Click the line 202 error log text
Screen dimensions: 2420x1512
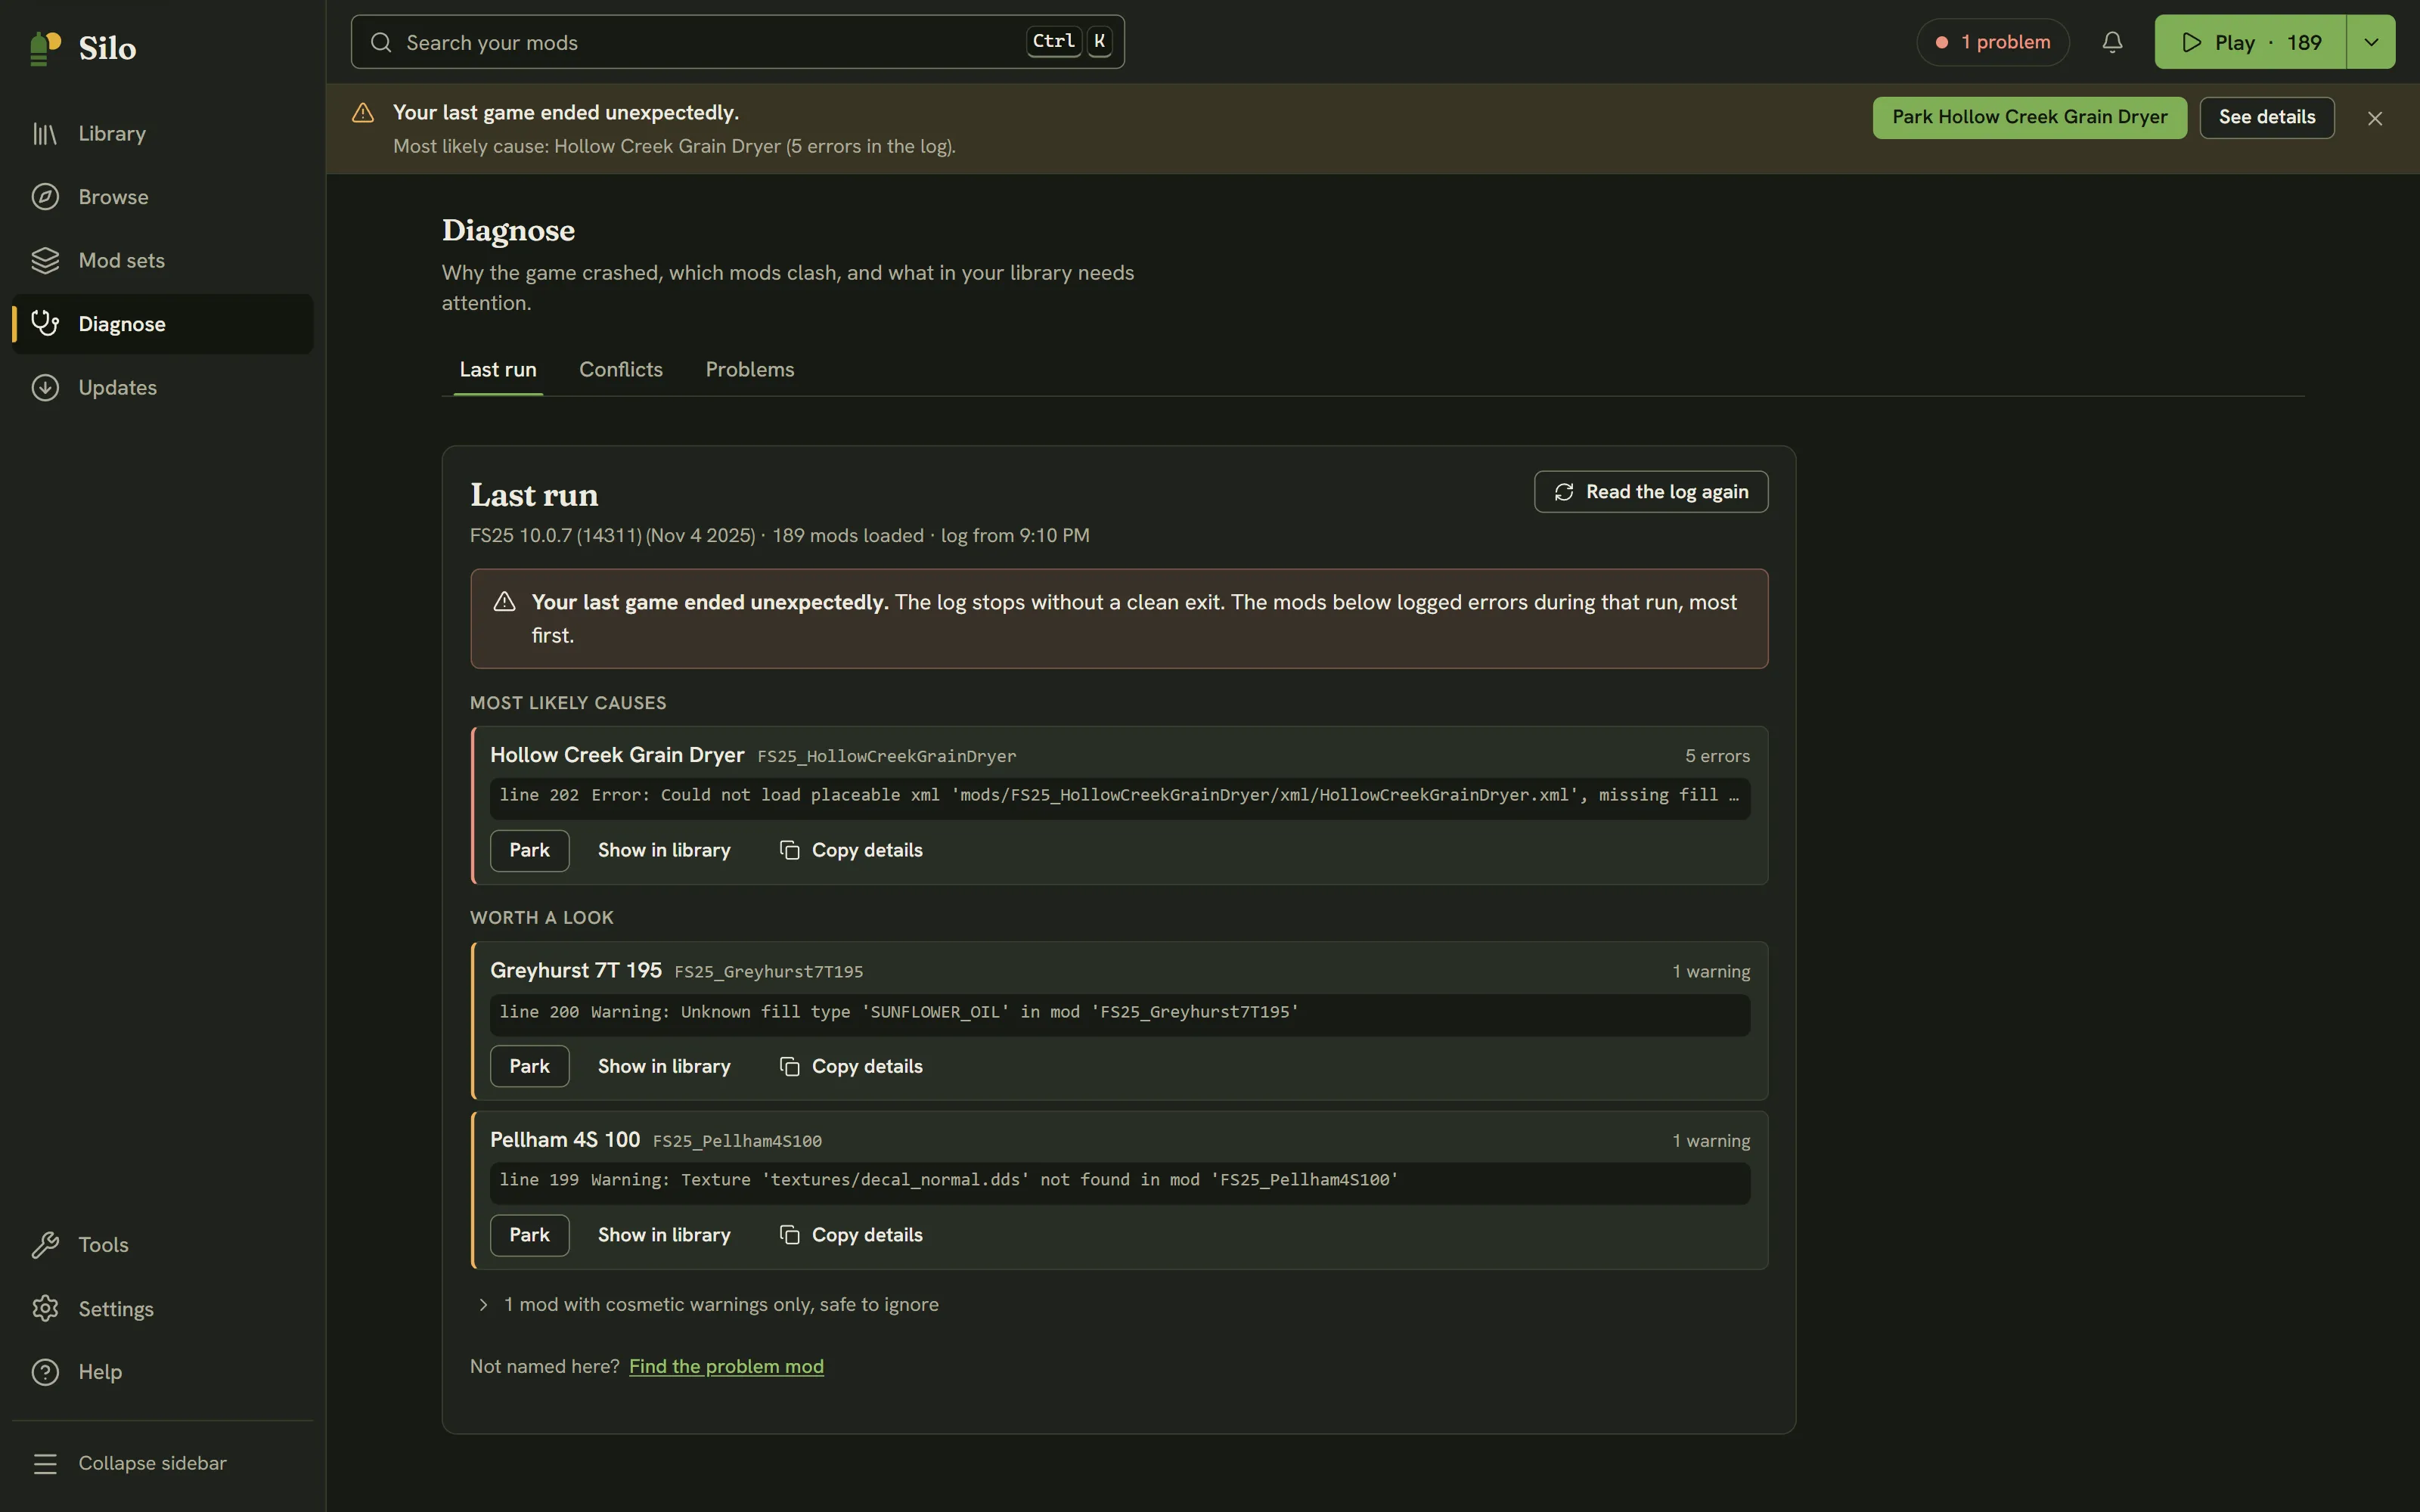pos(1120,797)
